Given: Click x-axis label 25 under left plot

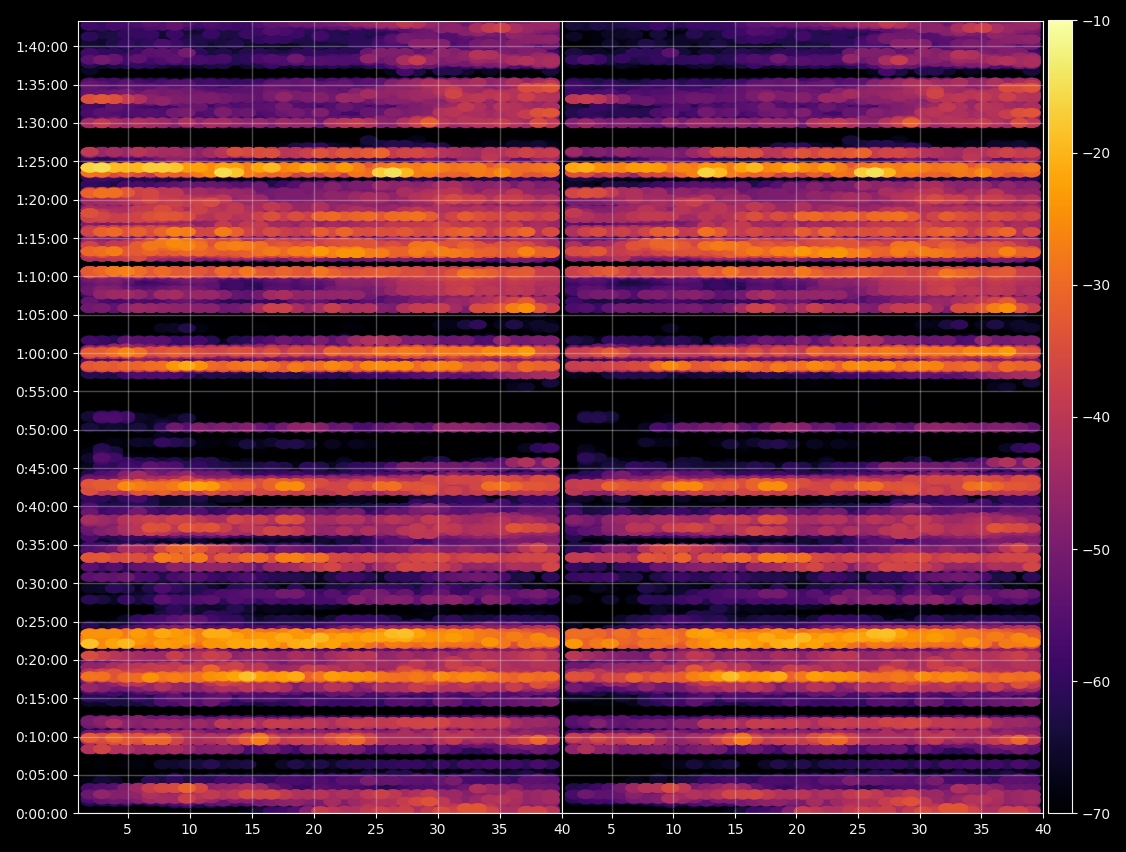Looking at the screenshot, I should point(376,829).
